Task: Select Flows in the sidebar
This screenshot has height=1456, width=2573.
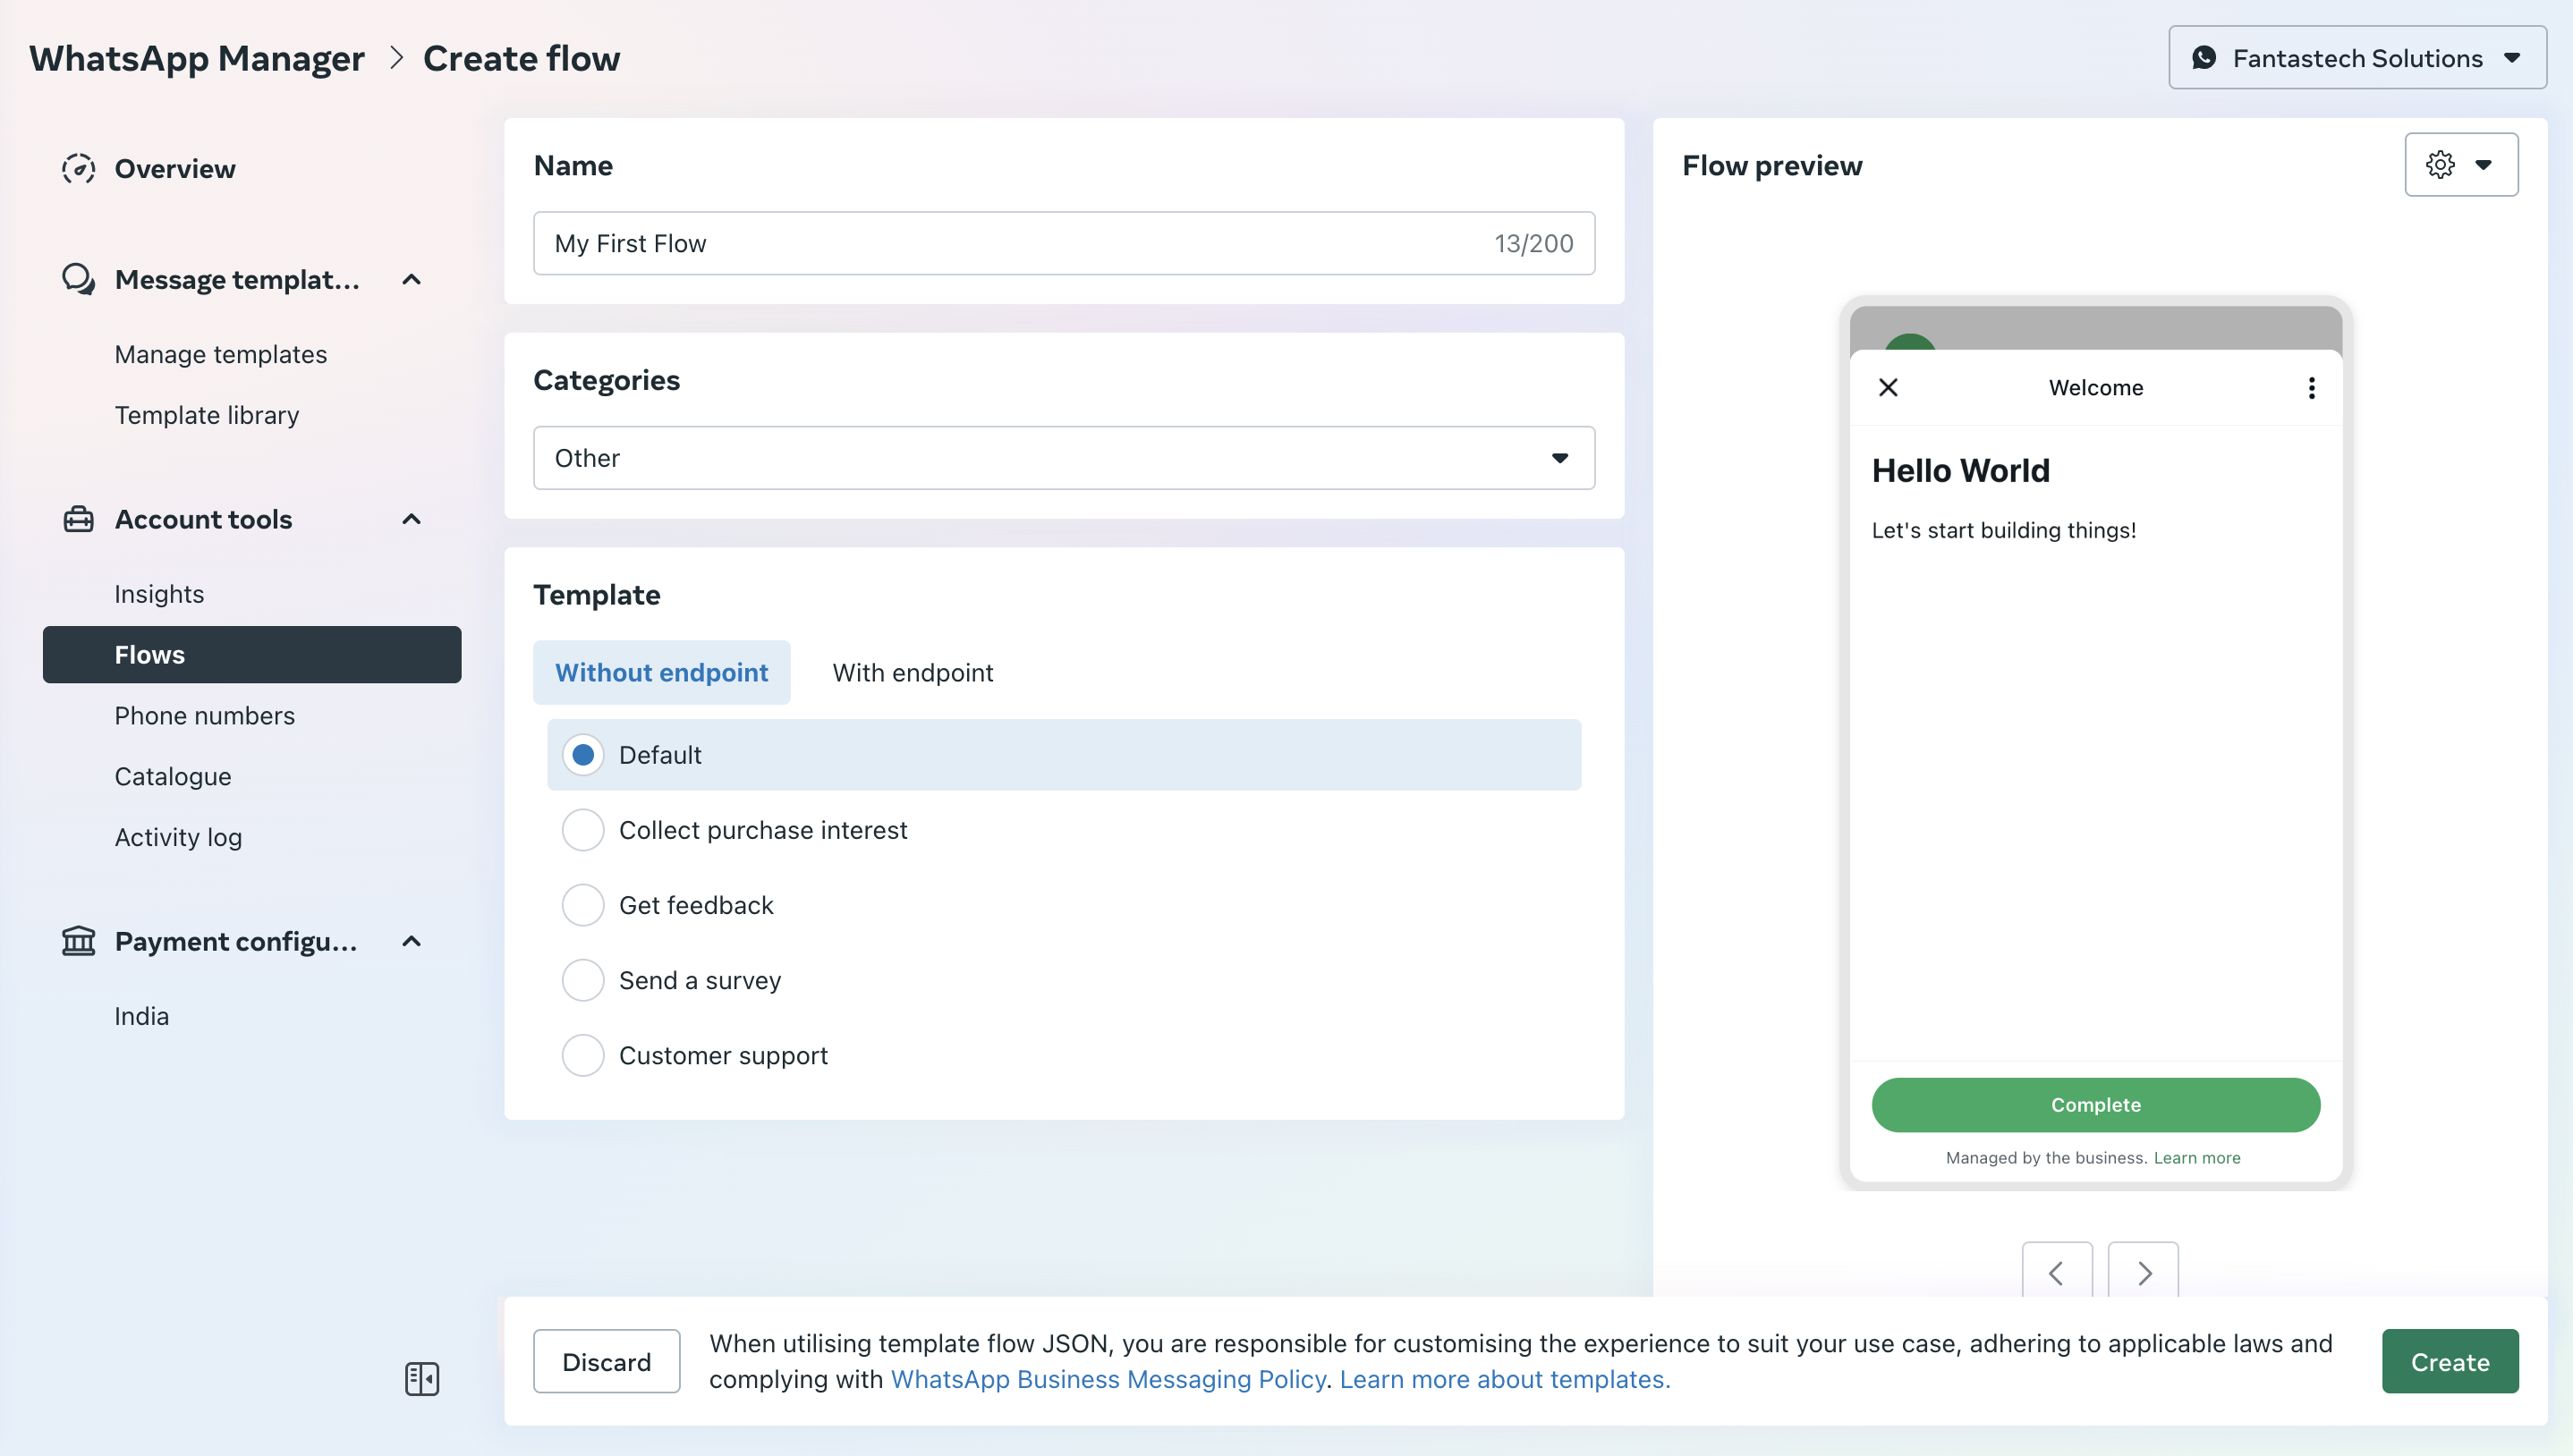Action: coord(252,655)
